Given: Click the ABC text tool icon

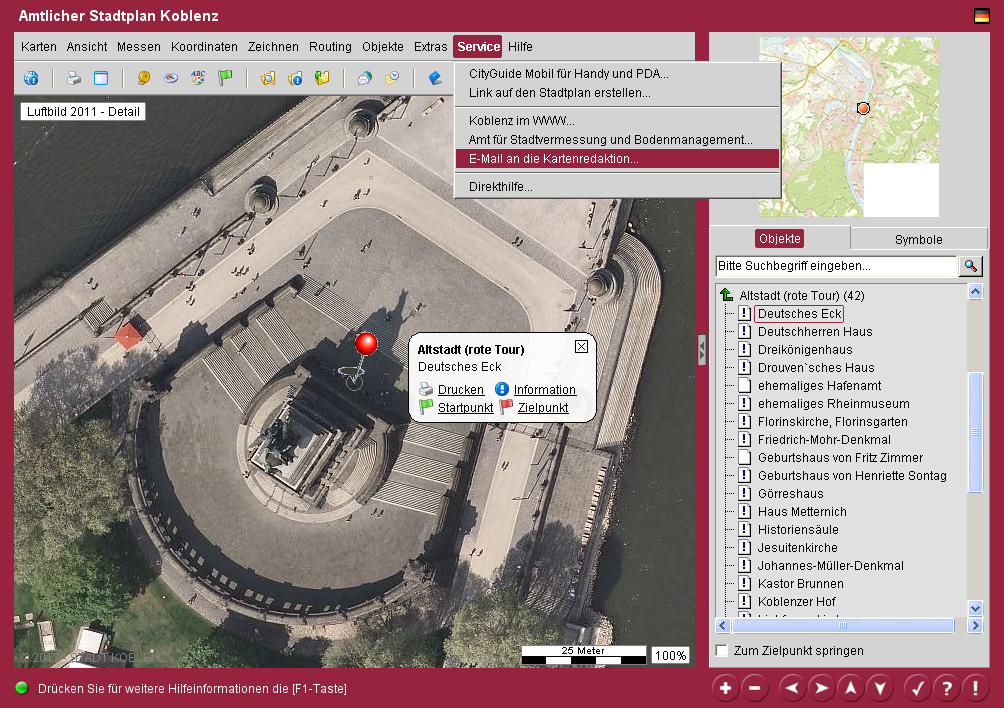Looking at the screenshot, I should point(198,78).
